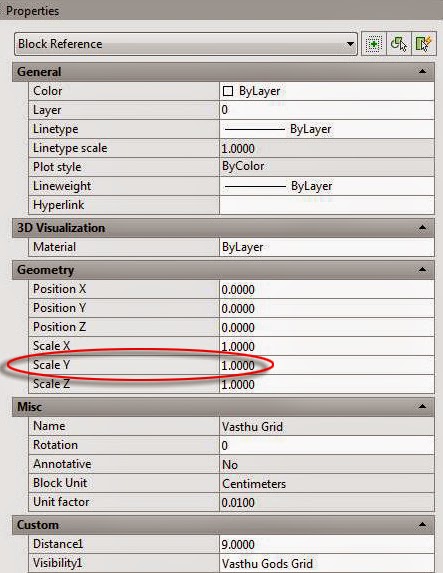Collapse the Misc section
The width and height of the screenshot is (443, 573).
pyautogui.click(x=422, y=406)
